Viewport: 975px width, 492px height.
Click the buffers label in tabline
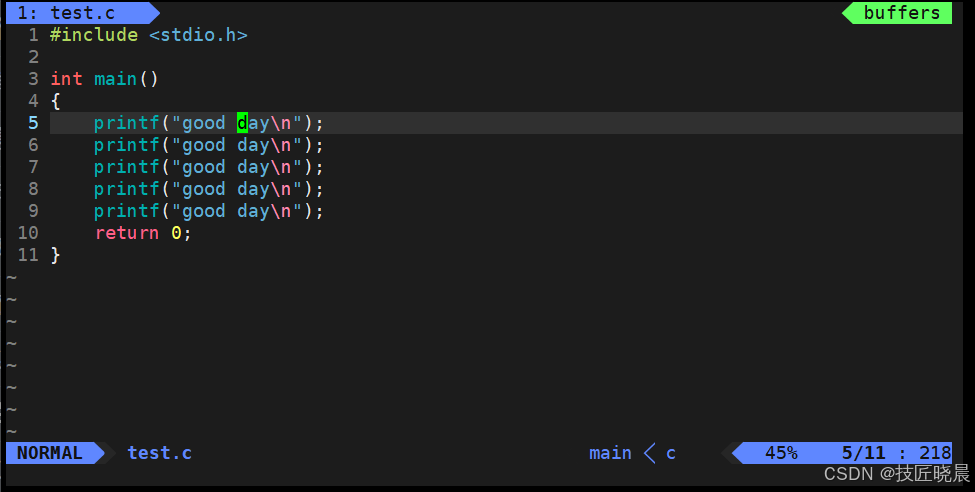pos(901,12)
